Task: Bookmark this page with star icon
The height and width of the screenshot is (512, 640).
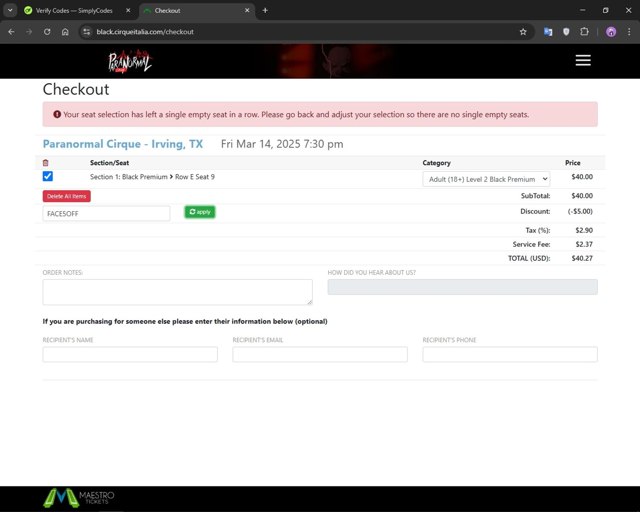Action: pyautogui.click(x=523, y=32)
